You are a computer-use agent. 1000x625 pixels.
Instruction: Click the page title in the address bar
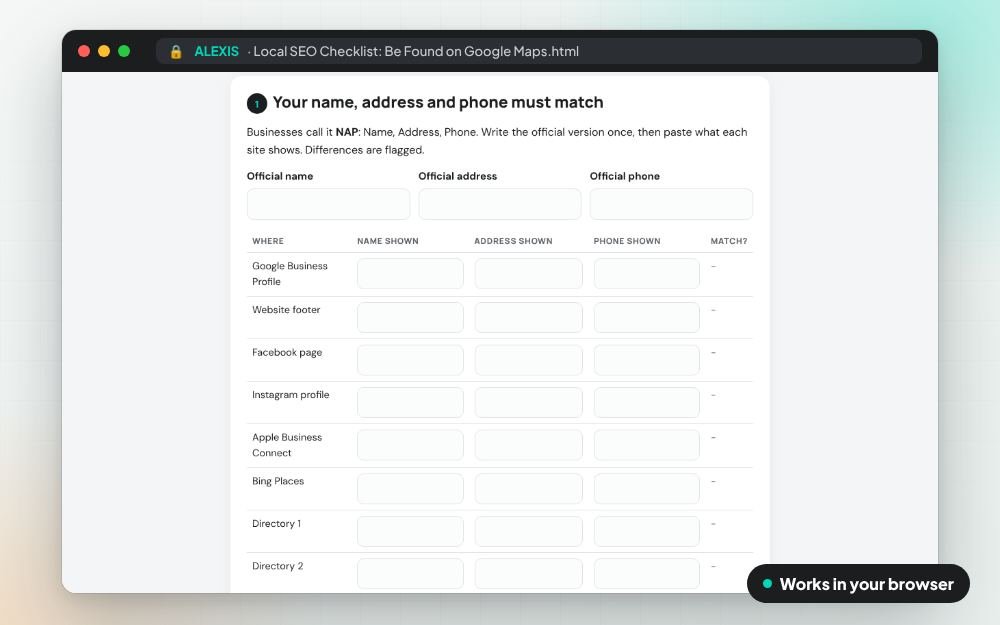pos(416,52)
